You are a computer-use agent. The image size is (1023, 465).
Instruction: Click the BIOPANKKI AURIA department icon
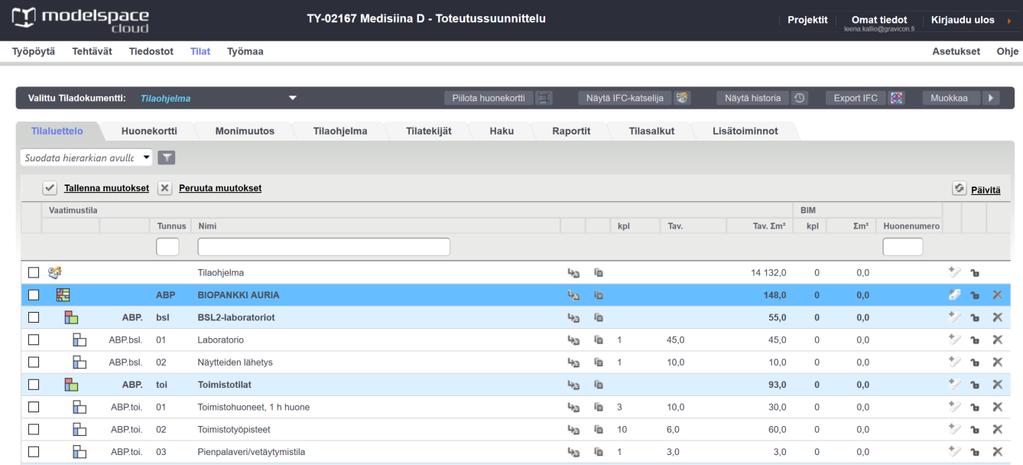[x=63, y=295]
